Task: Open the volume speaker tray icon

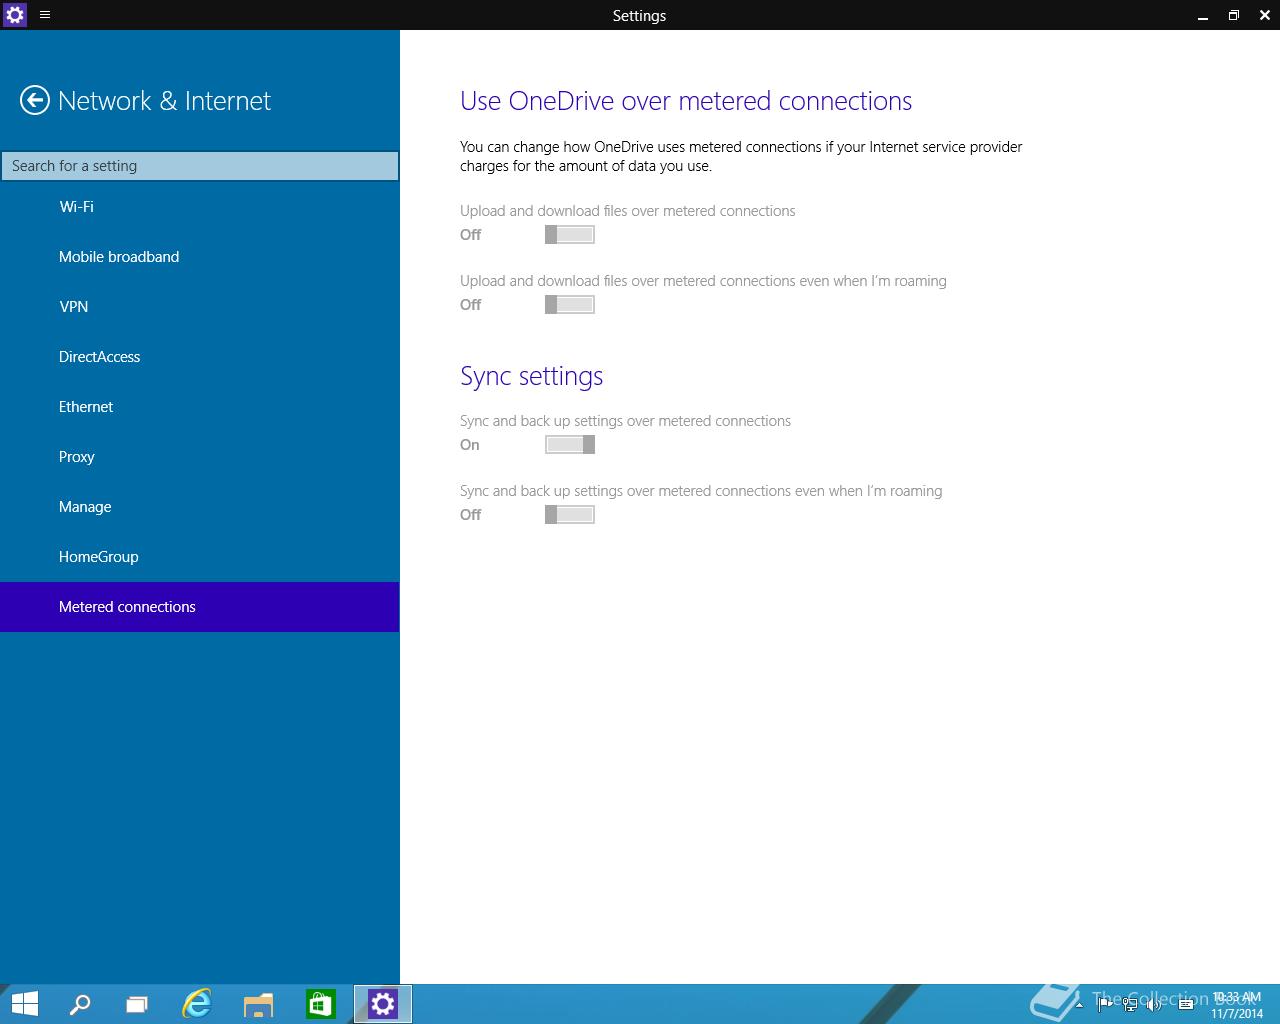Action: pos(1155,1004)
